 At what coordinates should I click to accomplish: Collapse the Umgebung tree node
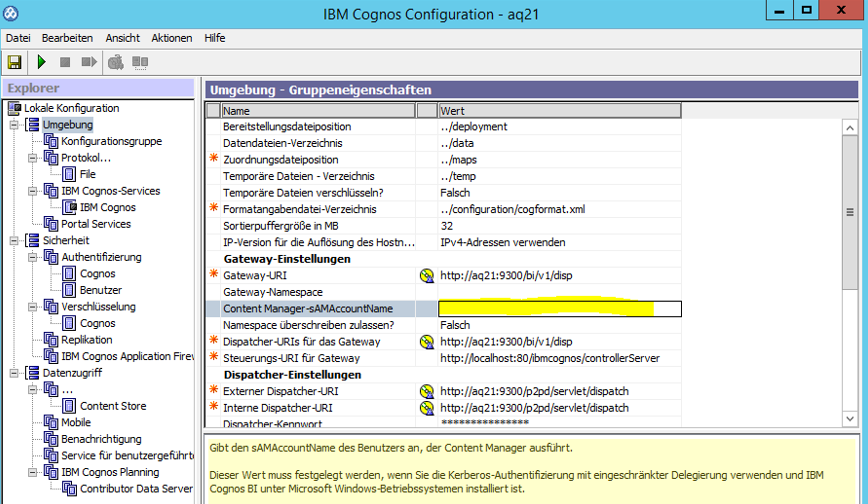click(14, 125)
